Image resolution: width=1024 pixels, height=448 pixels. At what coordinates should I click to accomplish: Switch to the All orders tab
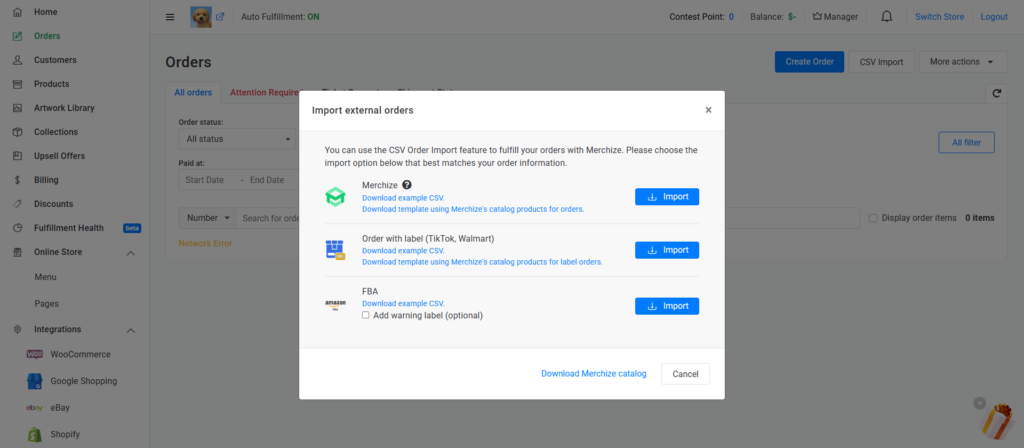(x=193, y=93)
